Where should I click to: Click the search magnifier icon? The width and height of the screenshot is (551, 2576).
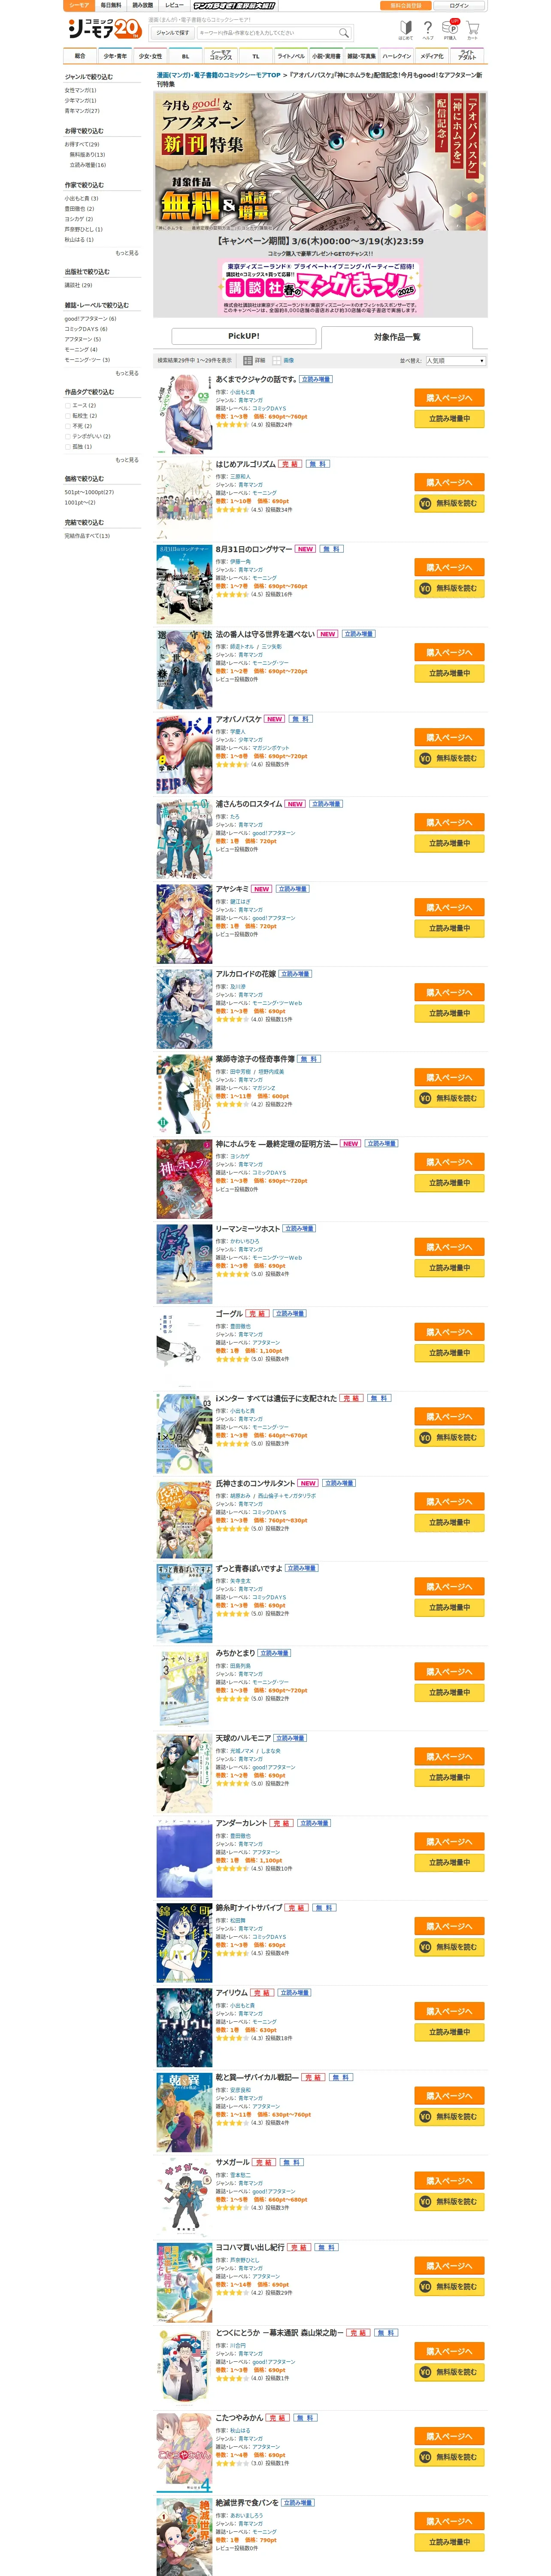(344, 33)
